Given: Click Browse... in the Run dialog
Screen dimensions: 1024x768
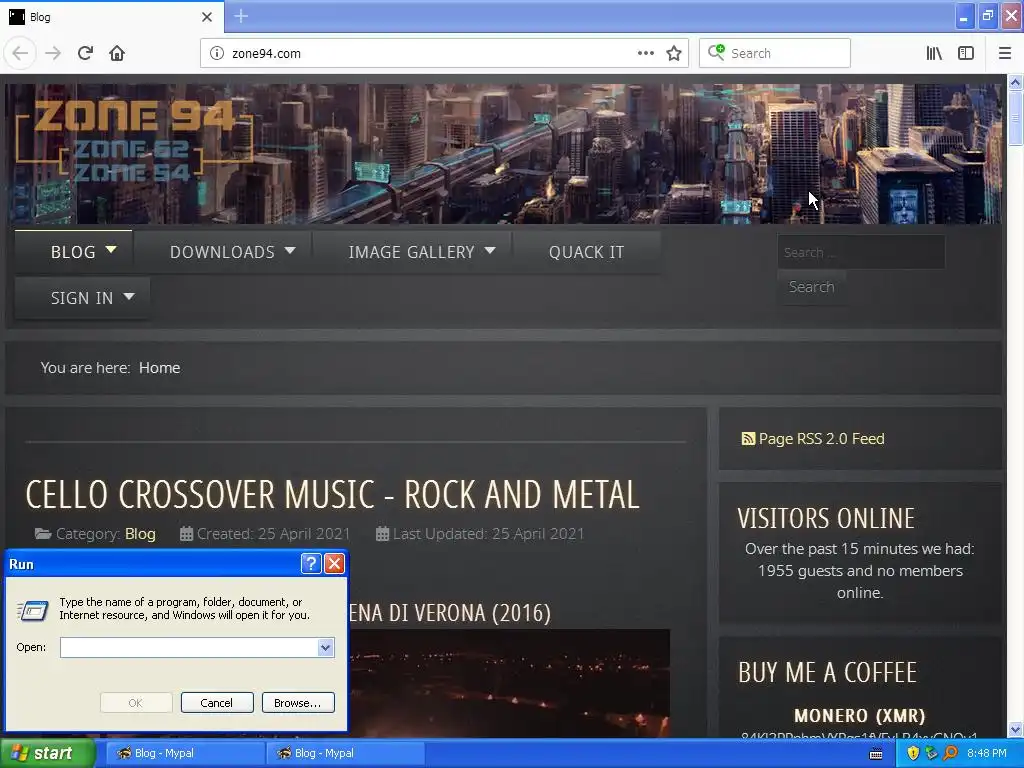Looking at the screenshot, I should point(298,703).
